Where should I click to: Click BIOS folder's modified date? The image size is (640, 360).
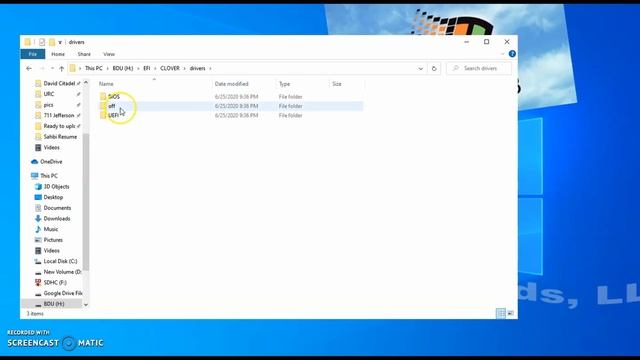[x=236, y=97]
